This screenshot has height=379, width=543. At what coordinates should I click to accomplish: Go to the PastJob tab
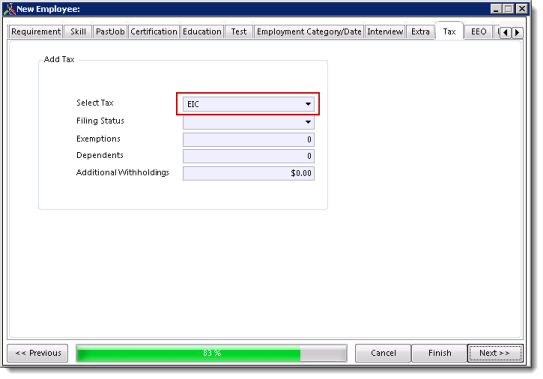coord(110,32)
